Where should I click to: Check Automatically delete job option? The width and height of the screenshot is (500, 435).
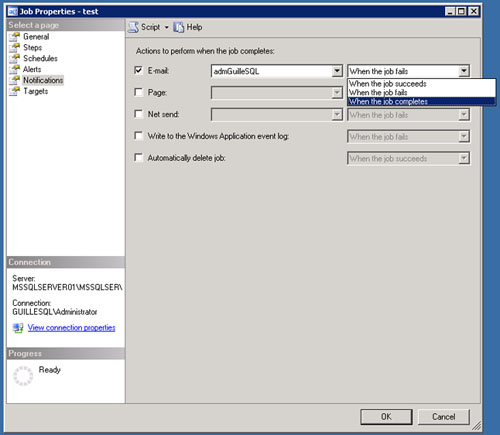(138, 157)
